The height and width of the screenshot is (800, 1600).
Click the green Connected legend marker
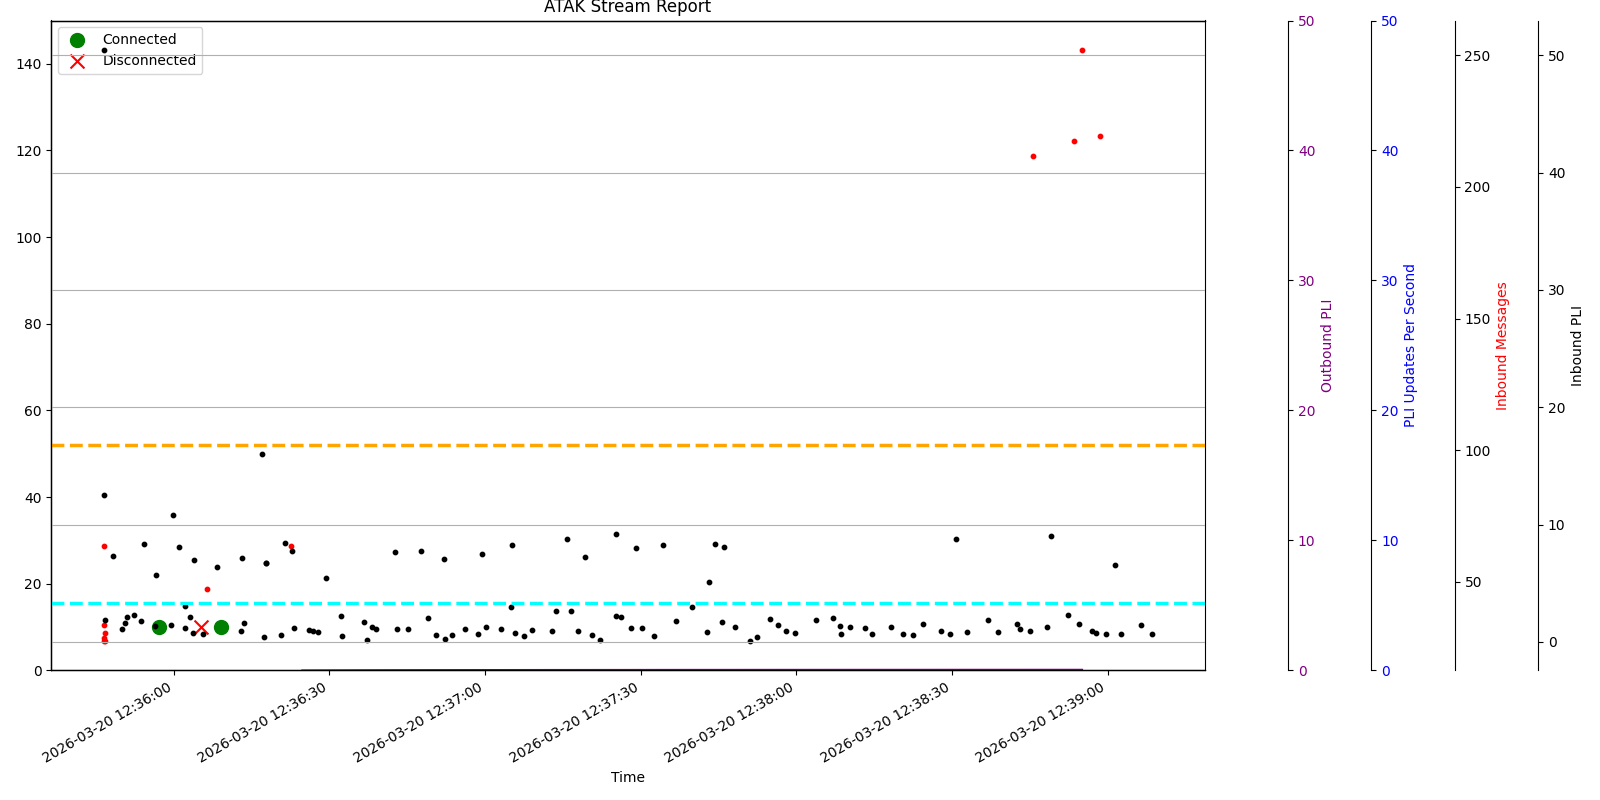77,40
